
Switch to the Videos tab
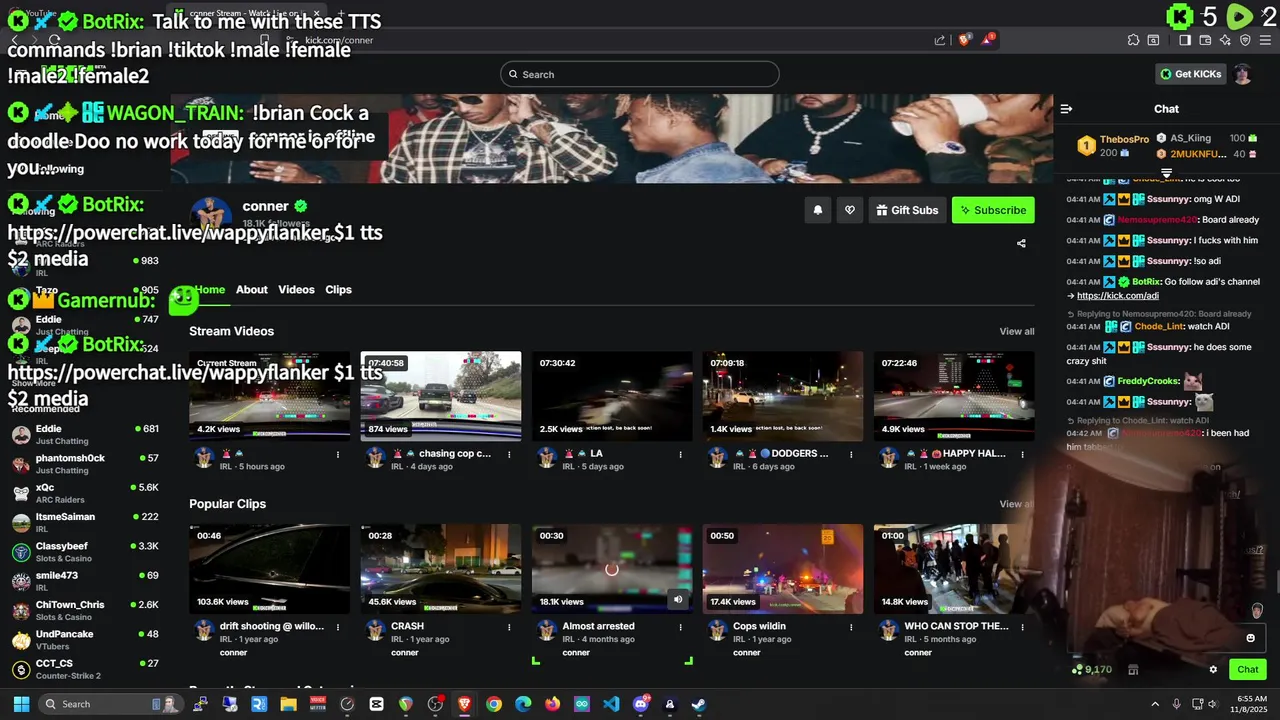coord(296,289)
